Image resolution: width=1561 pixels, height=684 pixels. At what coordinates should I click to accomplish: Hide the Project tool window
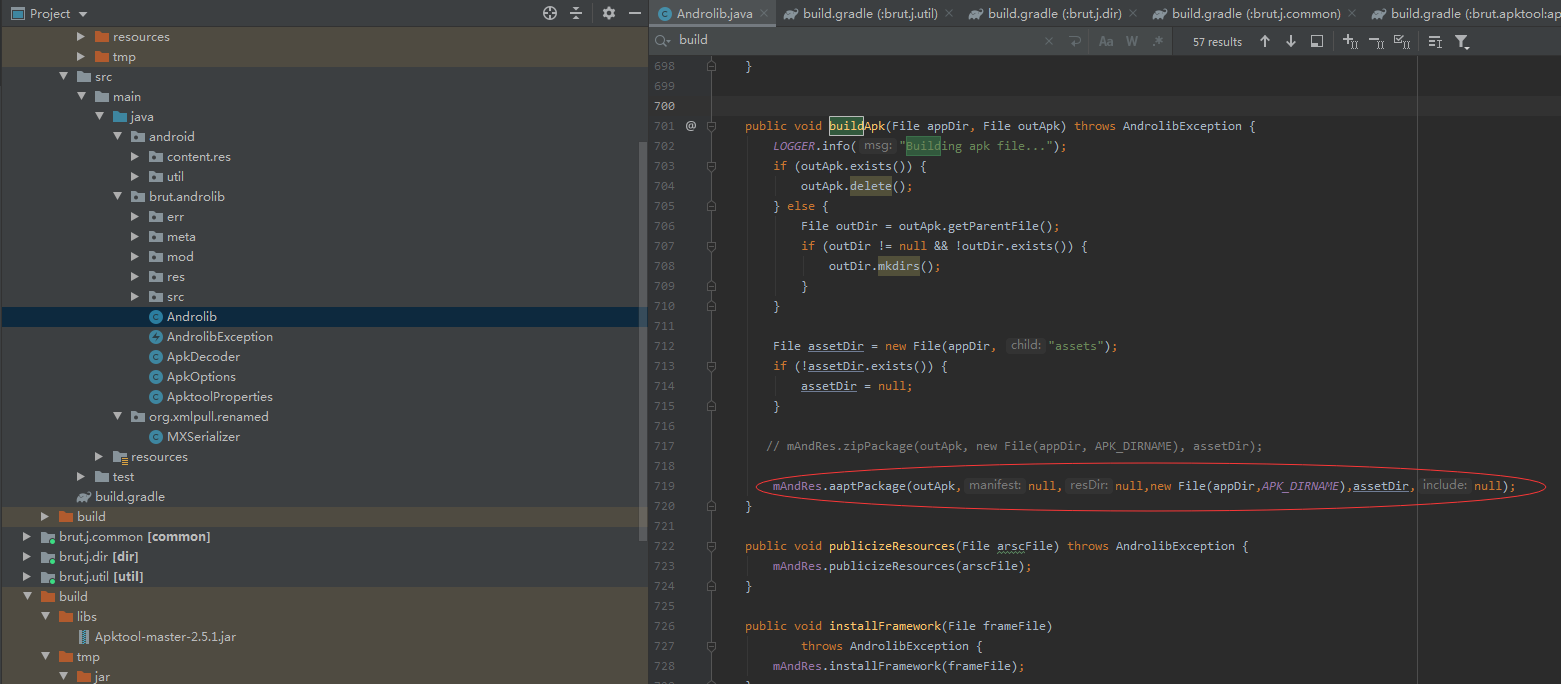click(x=634, y=13)
